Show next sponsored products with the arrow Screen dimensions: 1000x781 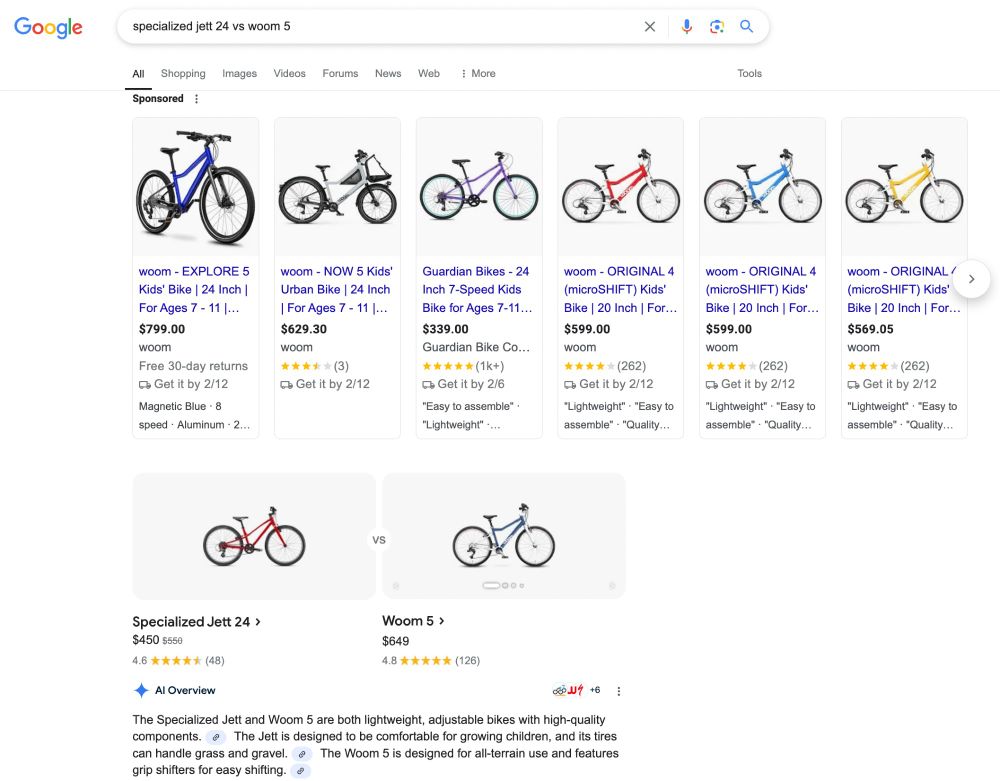click(x=971, y=279)
